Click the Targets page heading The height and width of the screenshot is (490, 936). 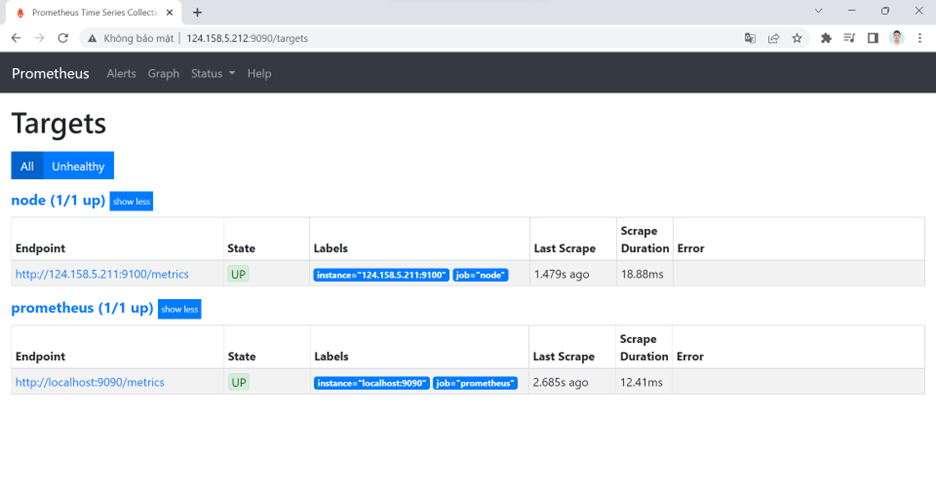[58, 124]
